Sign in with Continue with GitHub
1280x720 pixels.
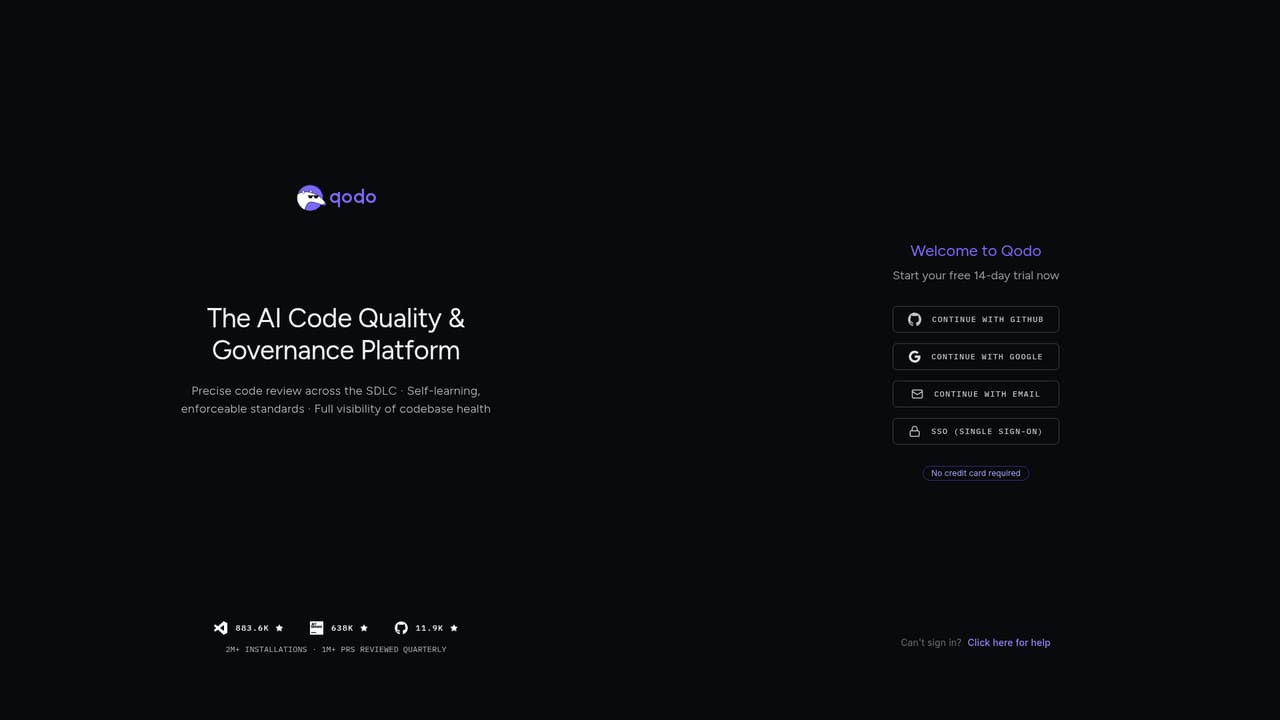976,319
